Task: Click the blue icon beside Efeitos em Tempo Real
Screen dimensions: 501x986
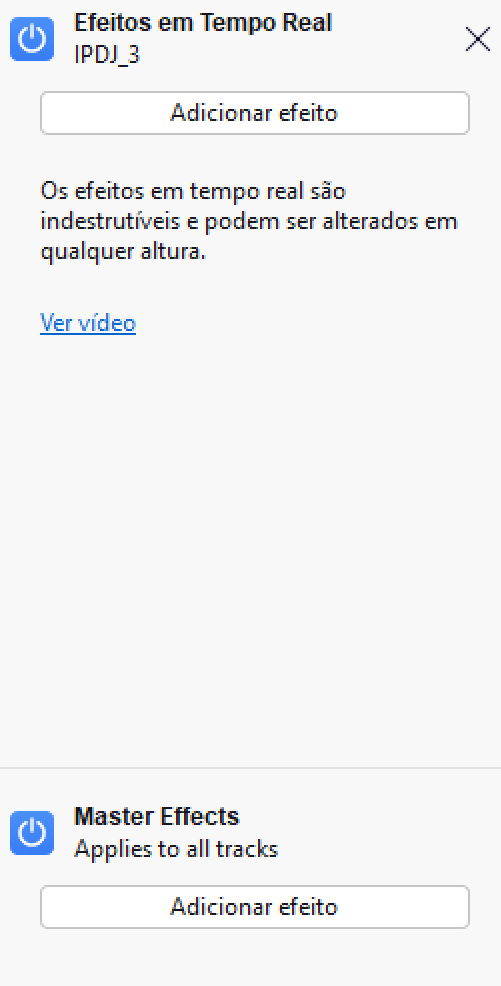Action: coord(32,40)
